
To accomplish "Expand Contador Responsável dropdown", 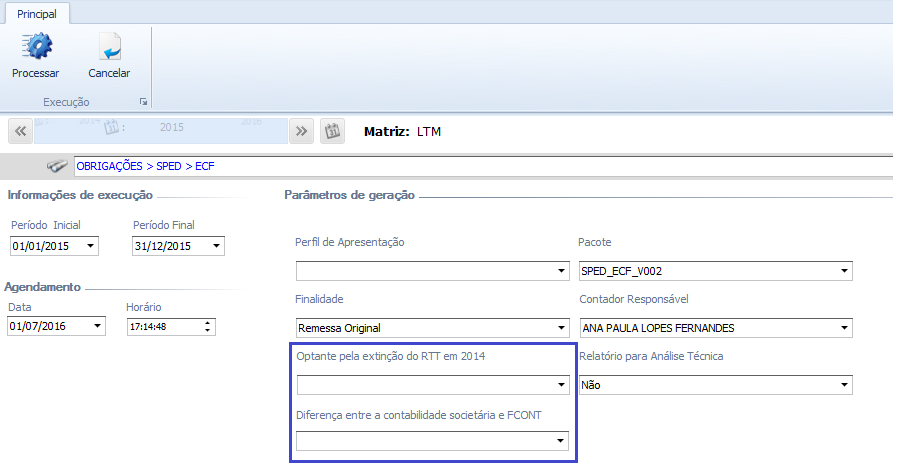I will [844, 328].
